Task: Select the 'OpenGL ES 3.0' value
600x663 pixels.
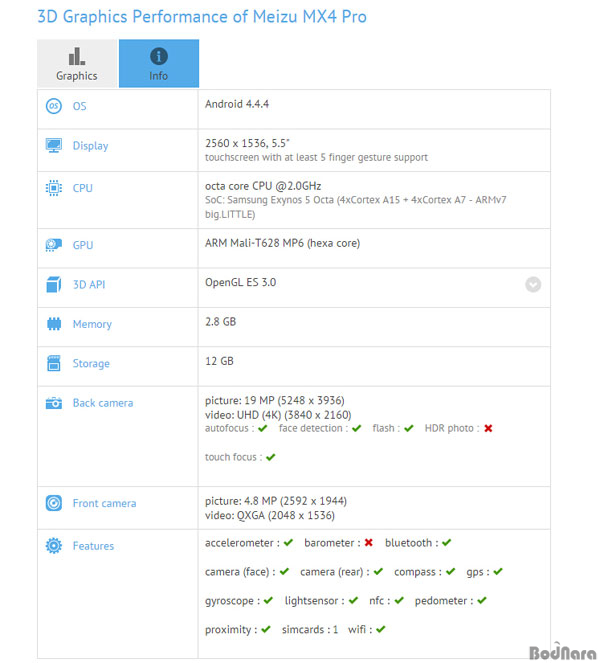Action: coord(241,282)
